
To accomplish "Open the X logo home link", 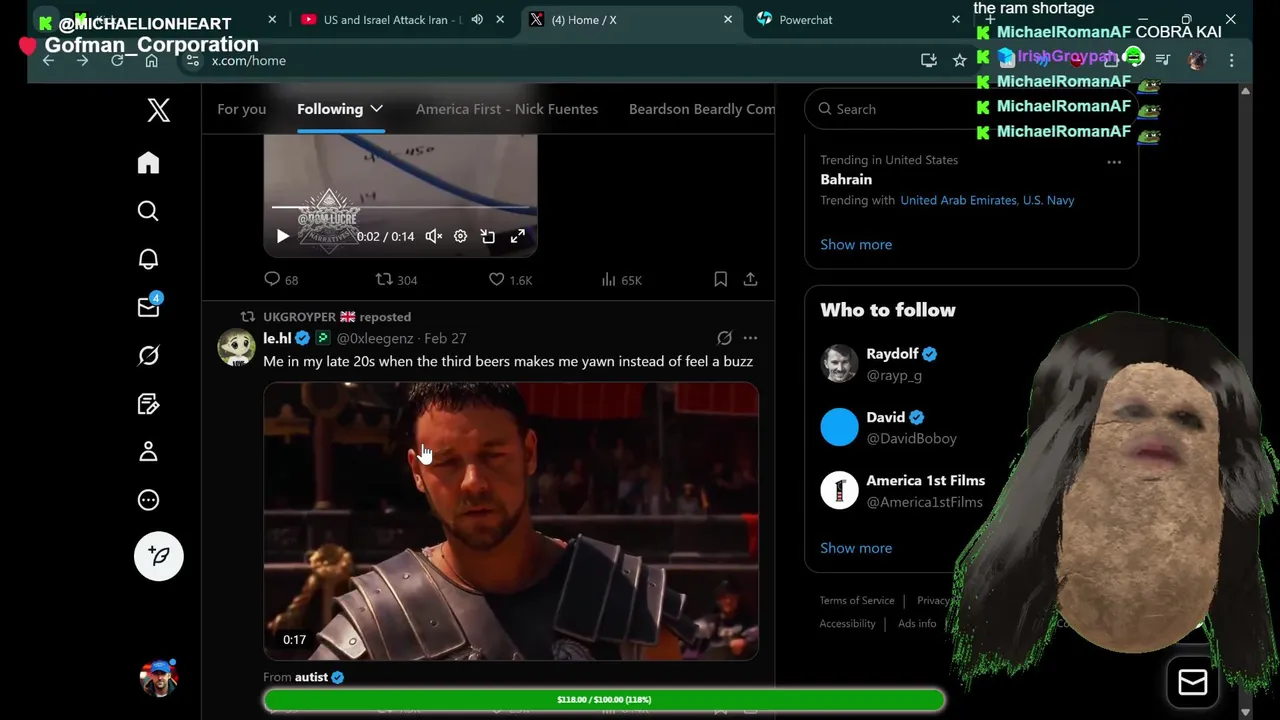I will coord(158,110).
